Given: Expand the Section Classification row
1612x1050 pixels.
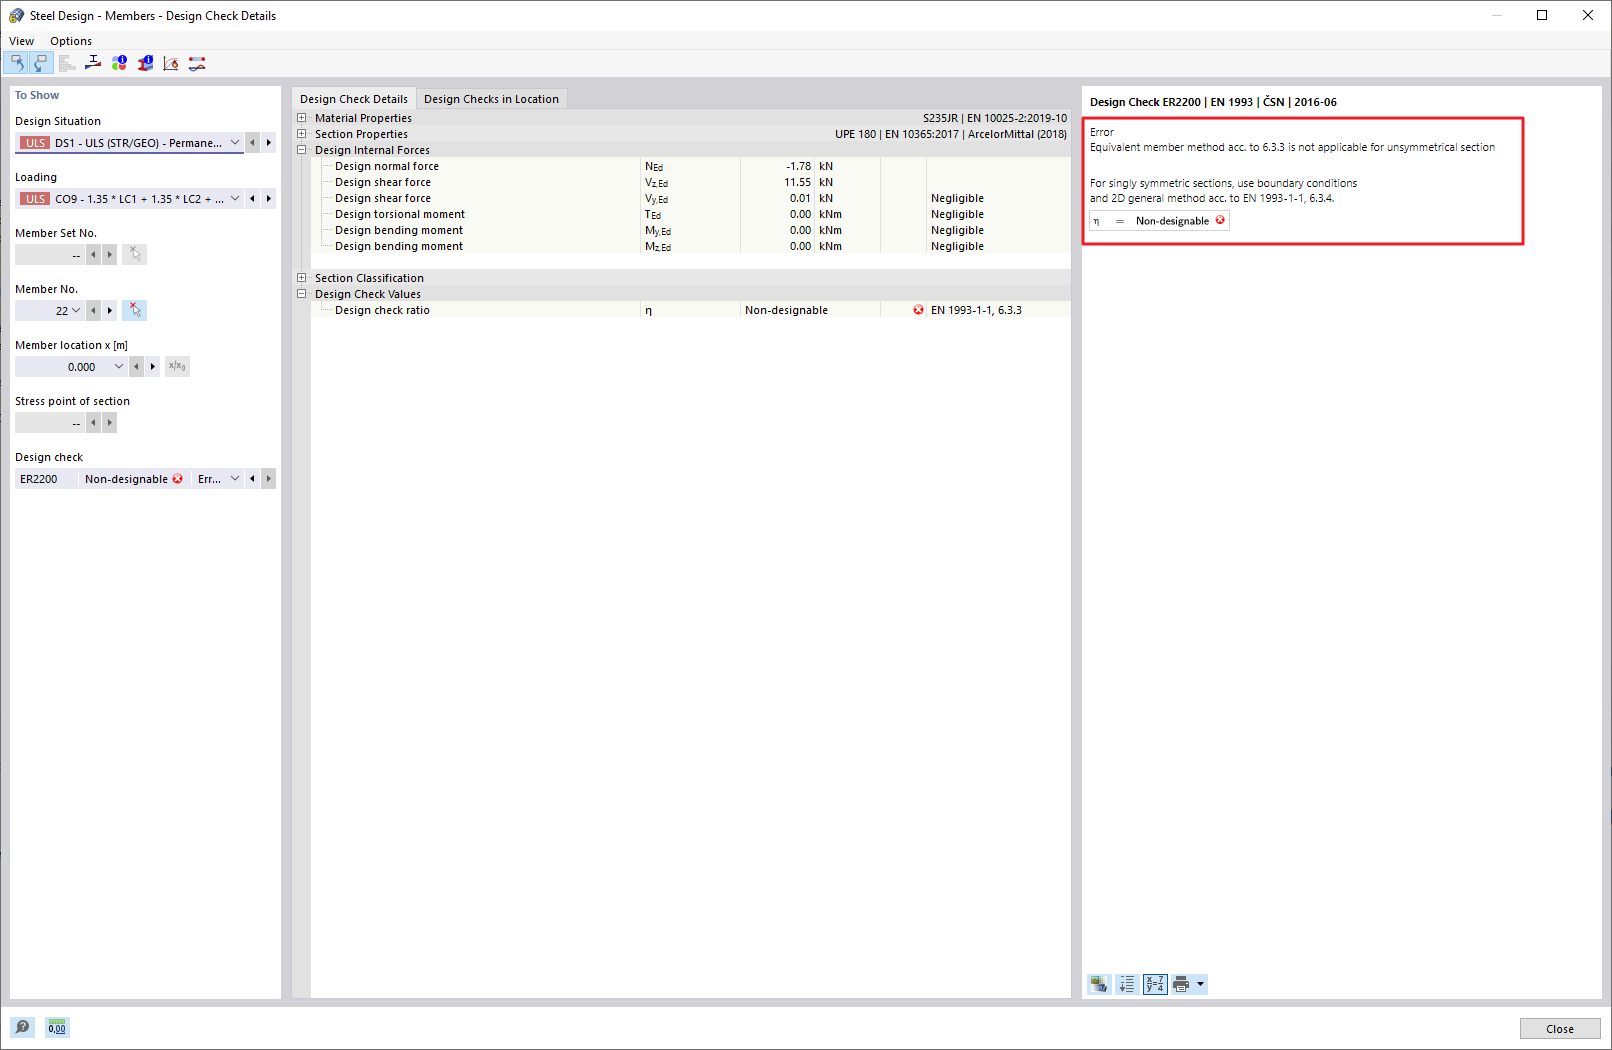Looking at the screenshot, I should pyautogui.click(x=301, y=278).
